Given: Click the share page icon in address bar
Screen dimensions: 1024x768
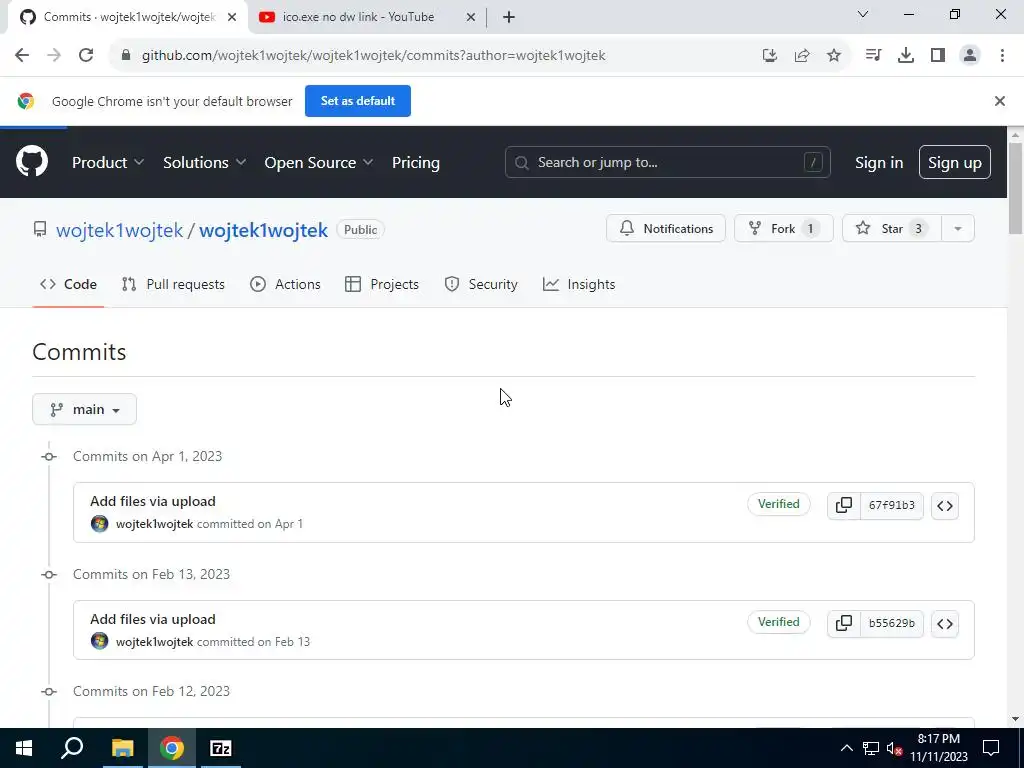Looking at the screenshot, I should tap(802, 56).
